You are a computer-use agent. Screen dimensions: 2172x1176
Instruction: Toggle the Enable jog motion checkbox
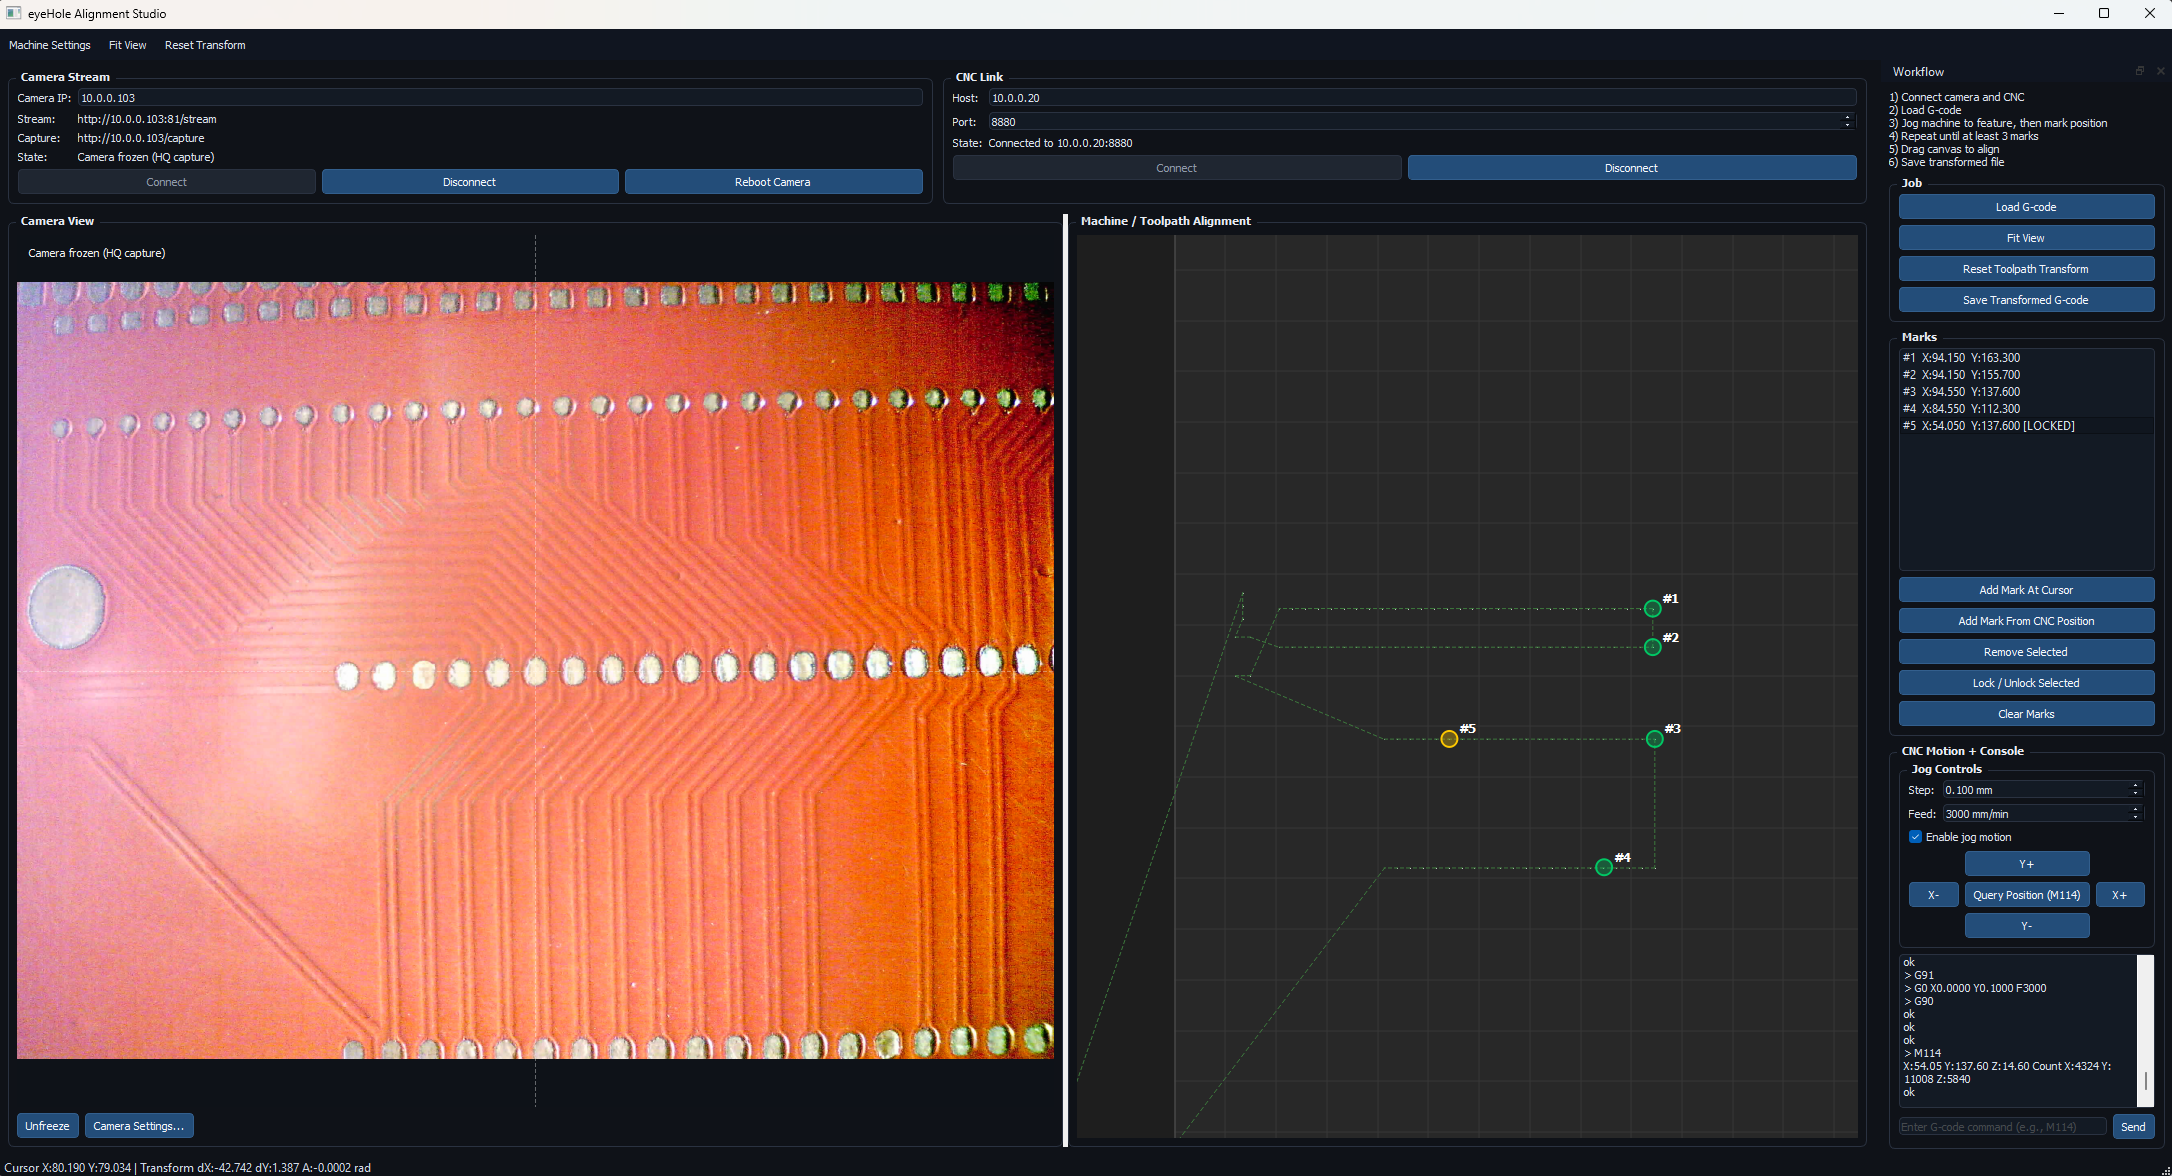[1915, 837]
